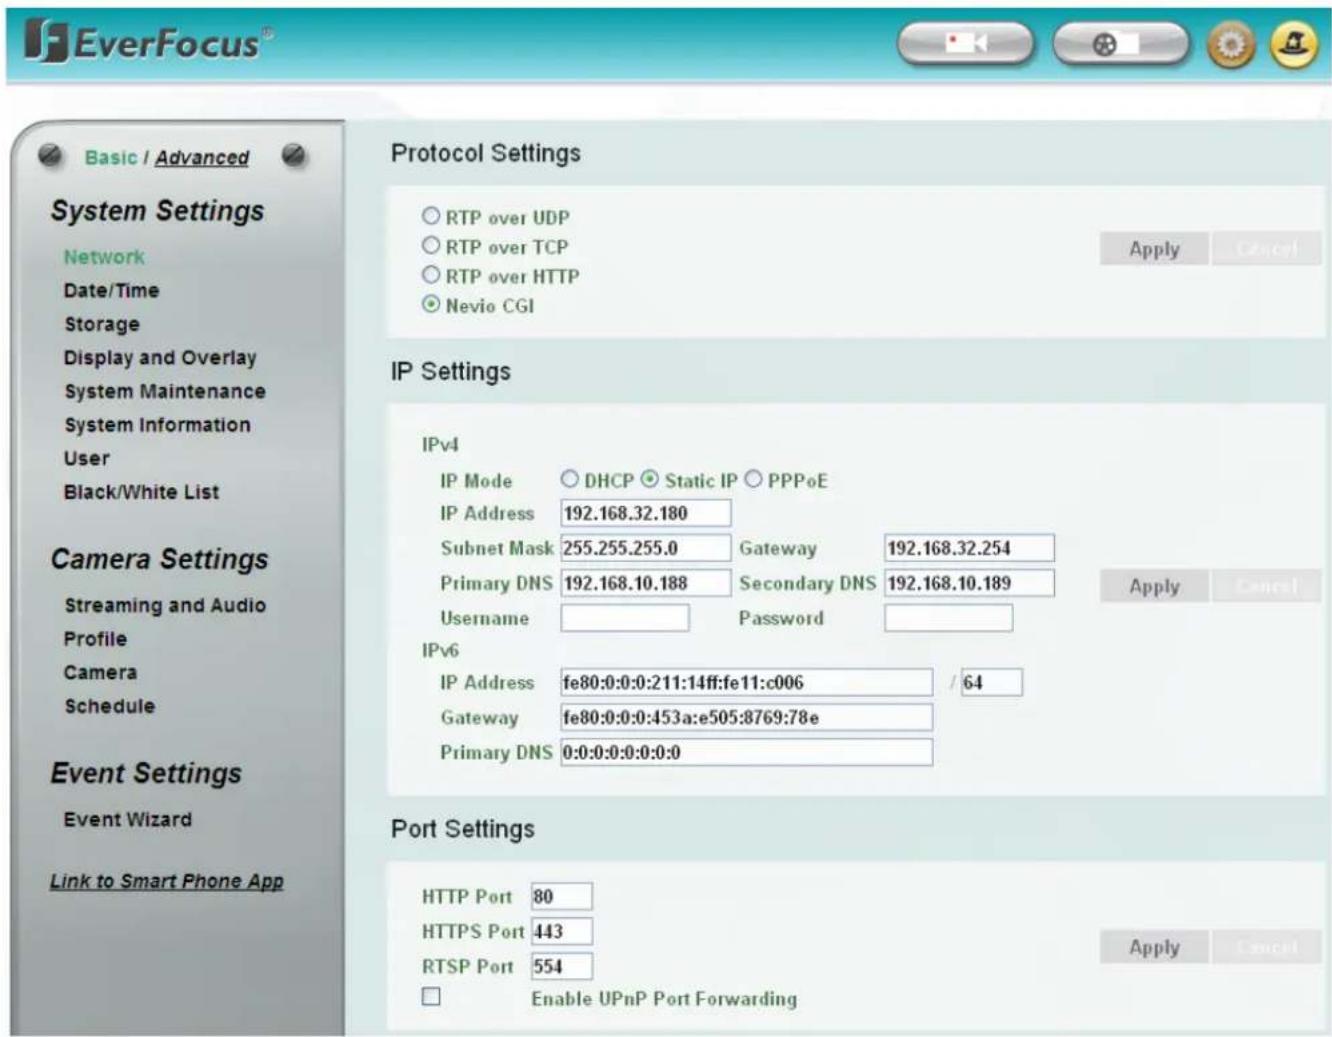Image resolution: width=1332 pixels, height=1037 pixels.
Task: Open System Maintenance page
Action: 165,391
